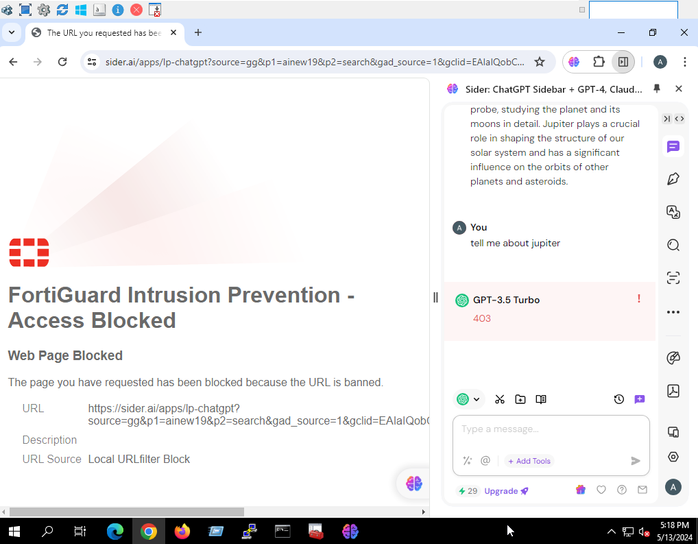Show more Sider tools via three dots
698x544 pixels.
coord(673,312)
